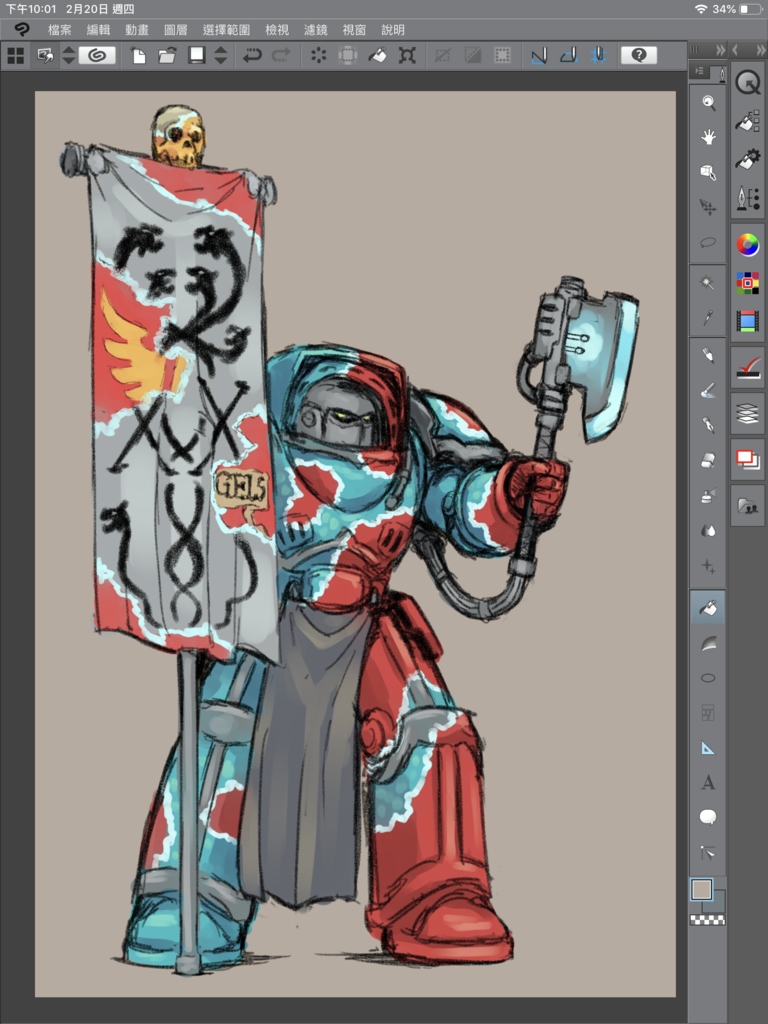Viewport: 768px width, 1024px height.
Task: Open the 視窗 (Window) menu
Action: 354,29
